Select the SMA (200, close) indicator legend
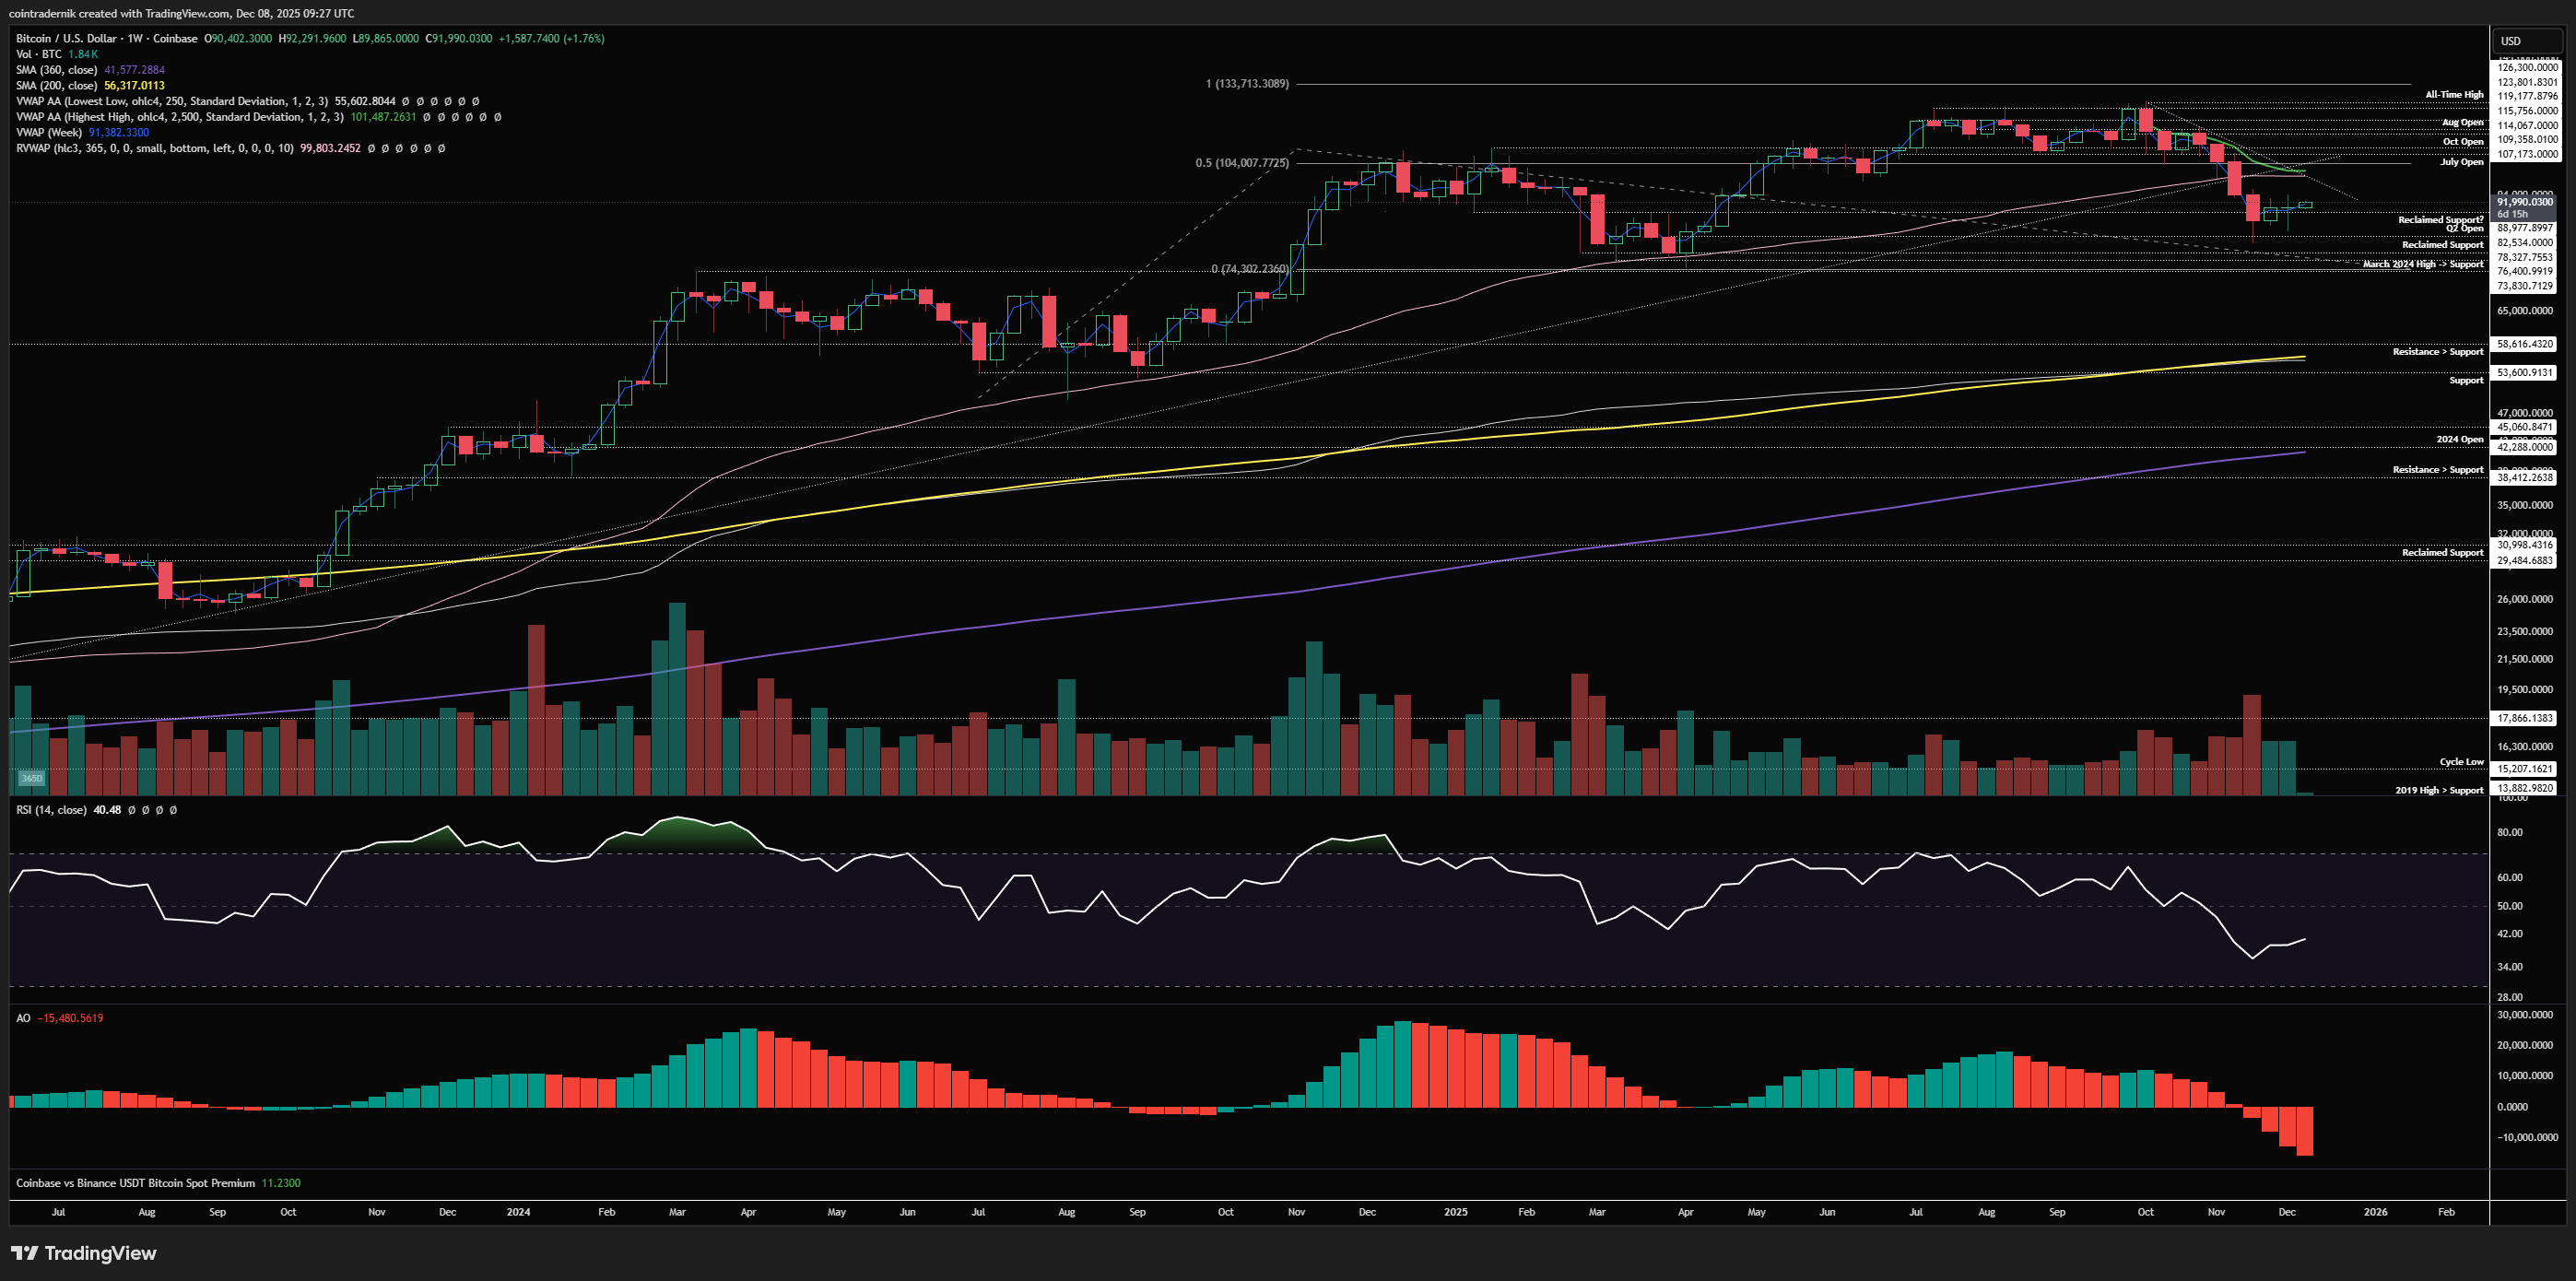 [56, 85]
